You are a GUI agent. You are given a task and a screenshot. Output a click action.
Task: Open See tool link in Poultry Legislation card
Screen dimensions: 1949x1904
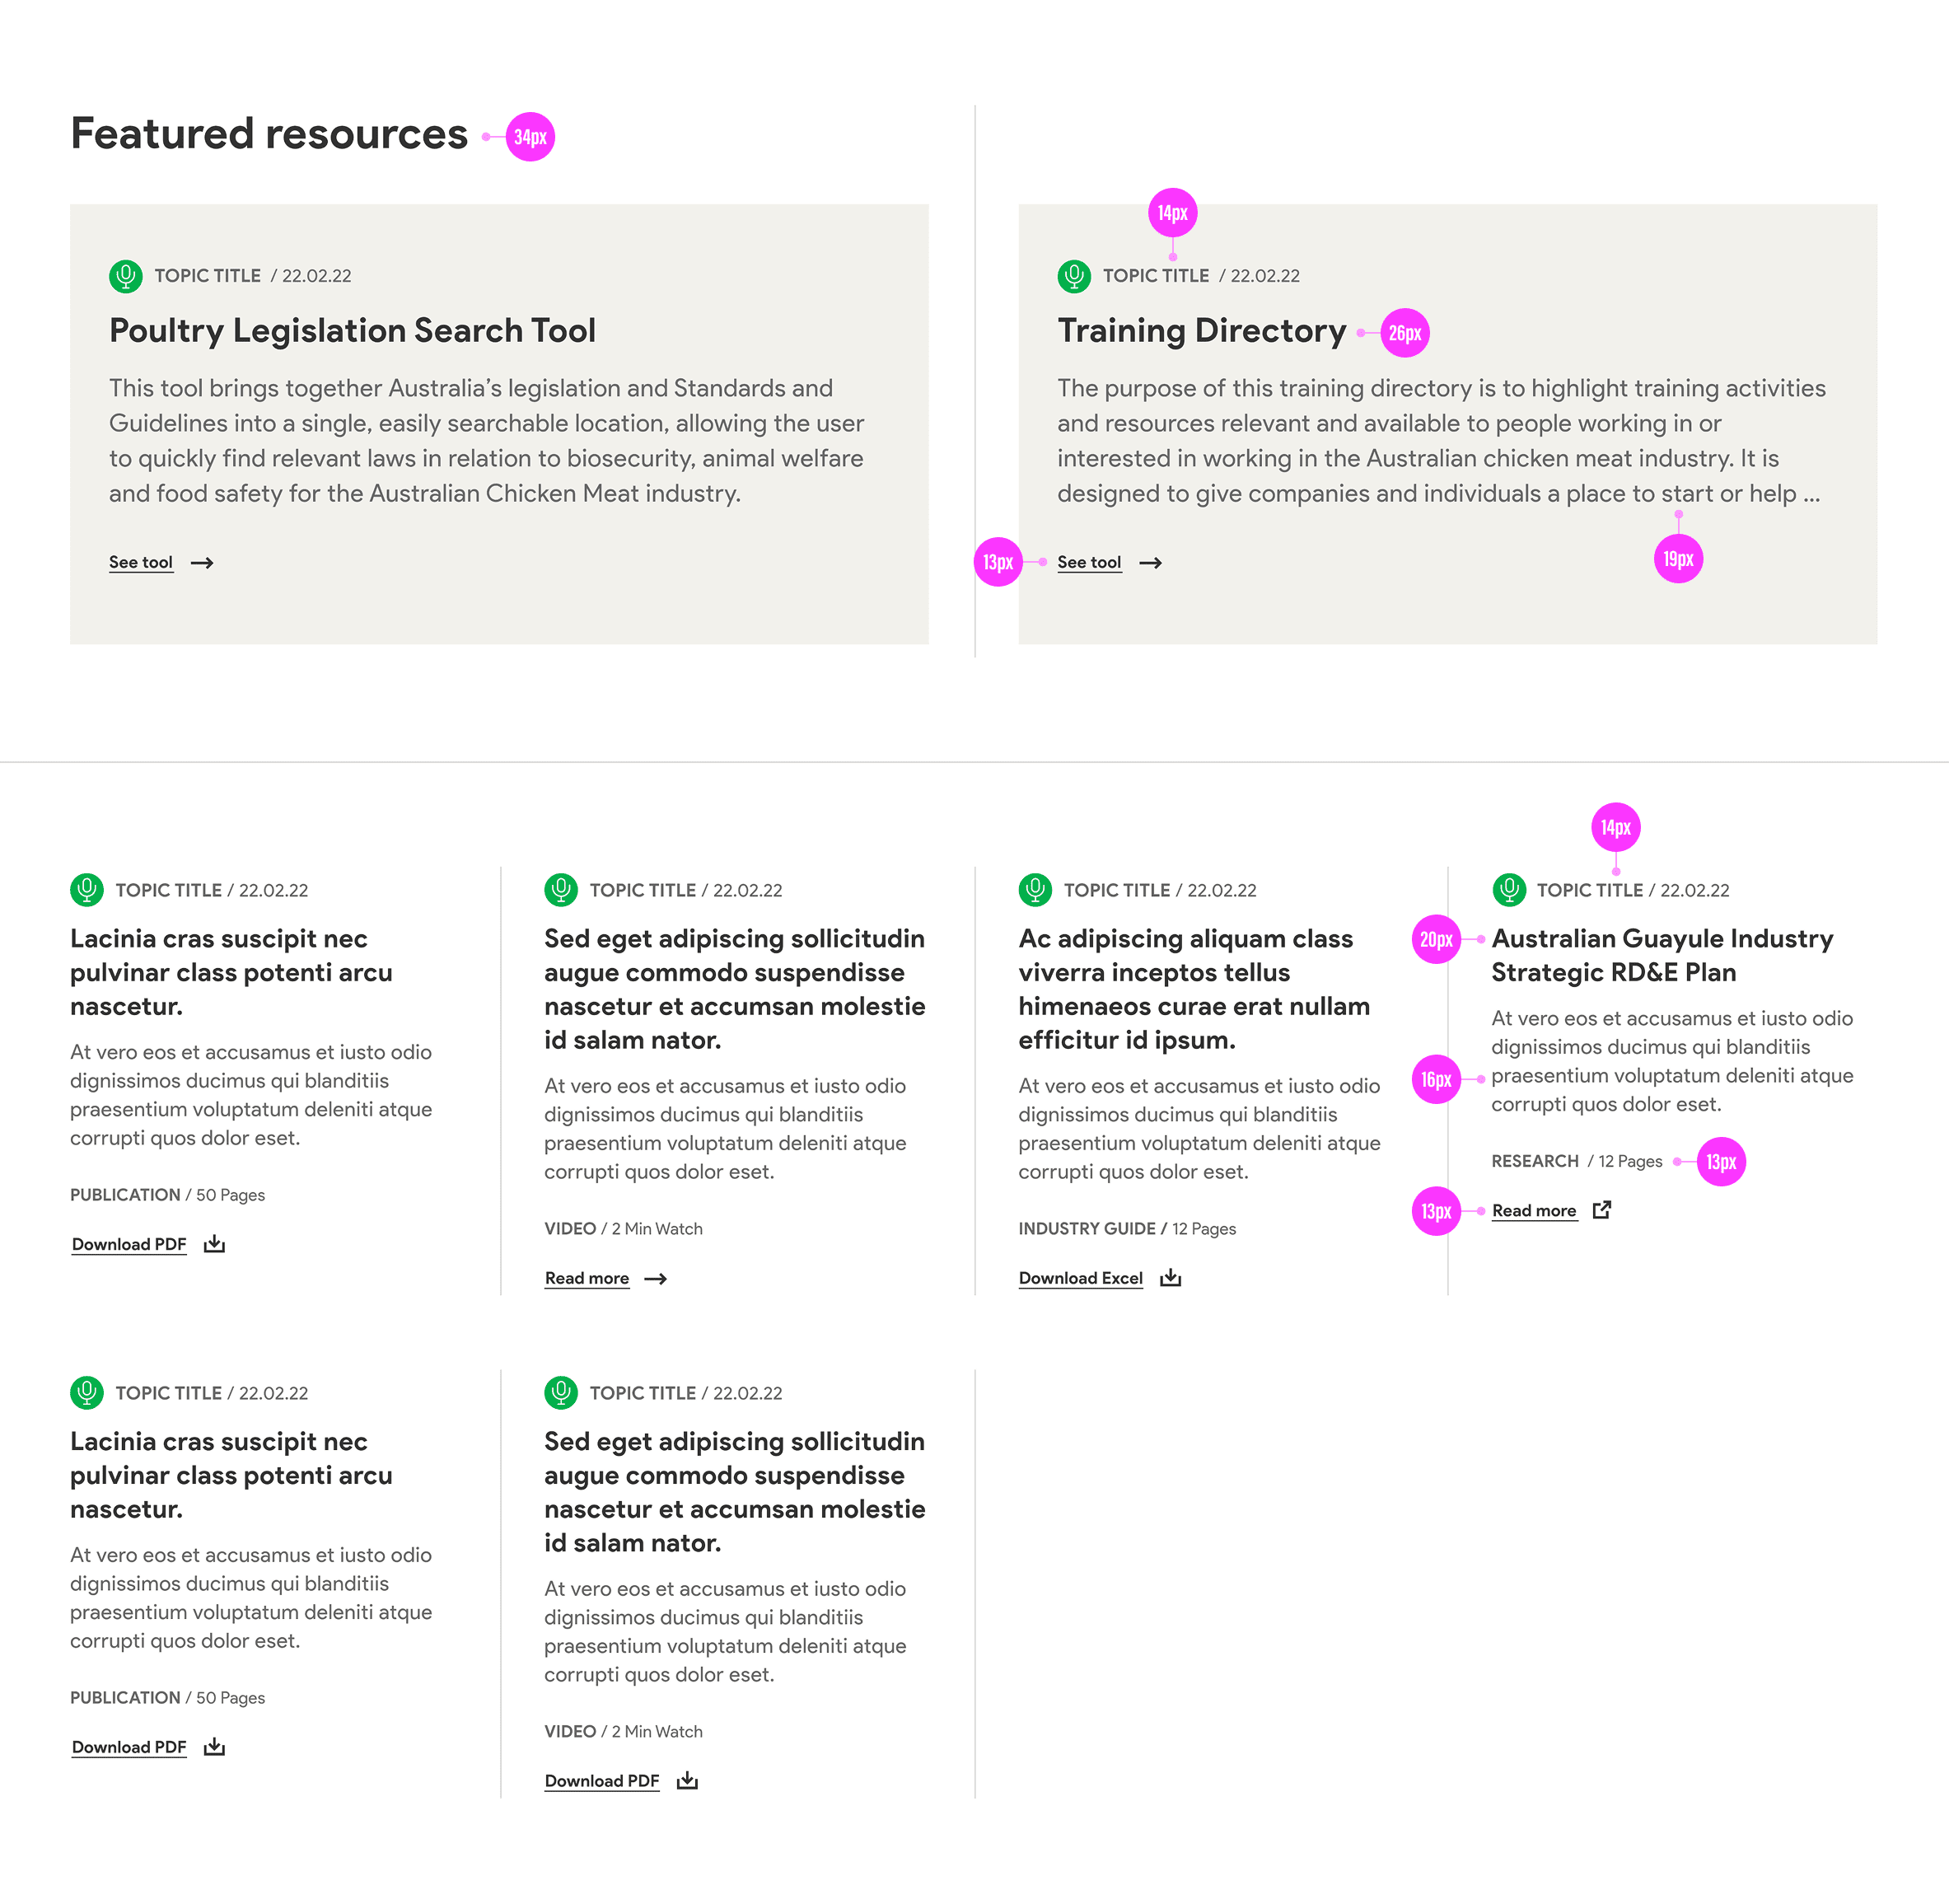click(x=141, y=562)
